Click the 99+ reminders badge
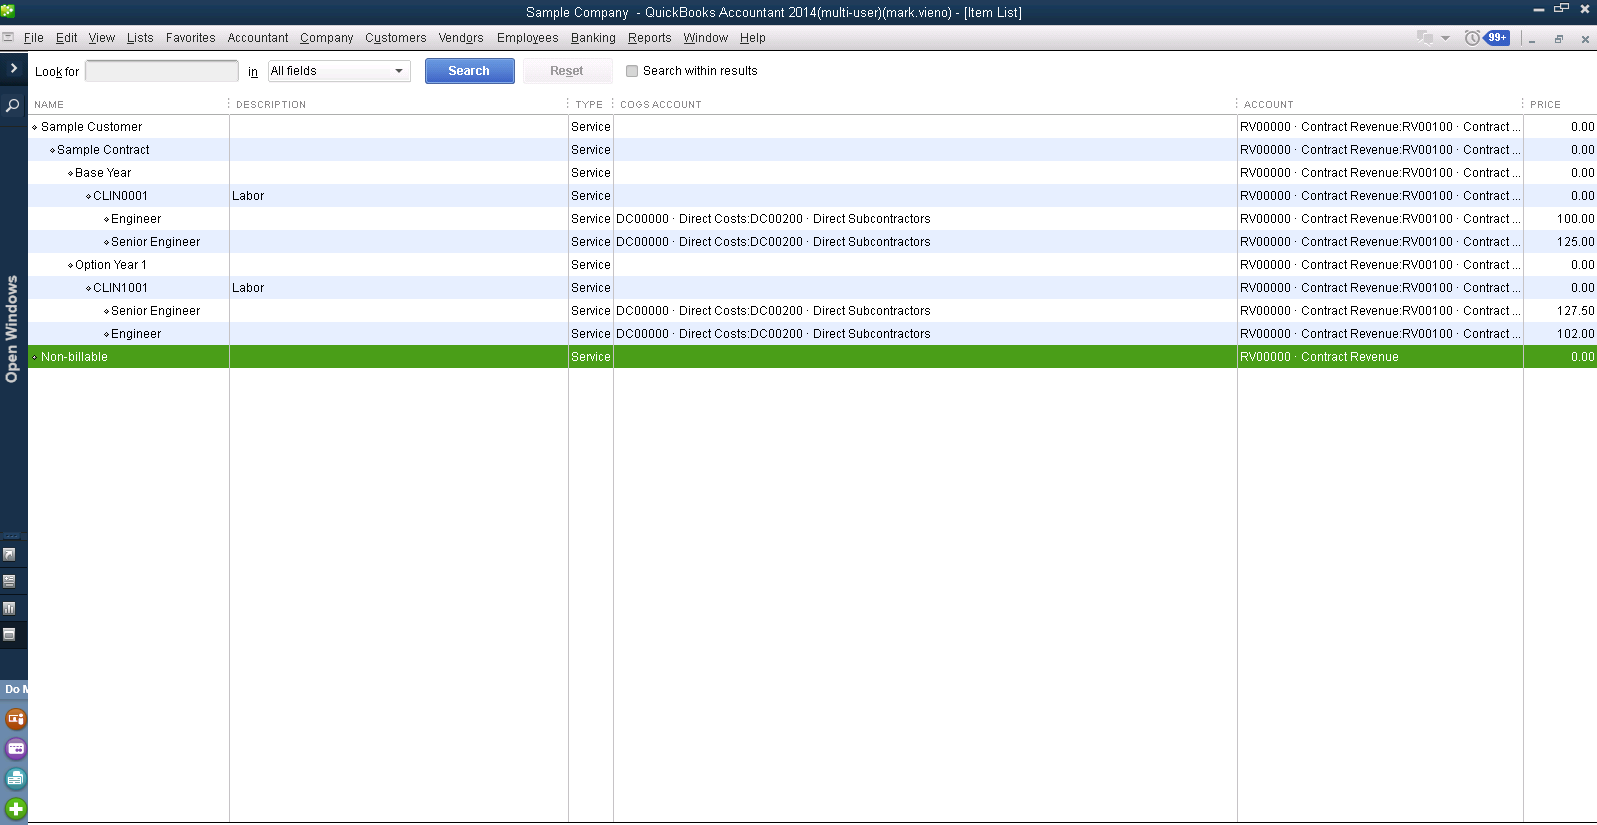 pos(1497,38)
